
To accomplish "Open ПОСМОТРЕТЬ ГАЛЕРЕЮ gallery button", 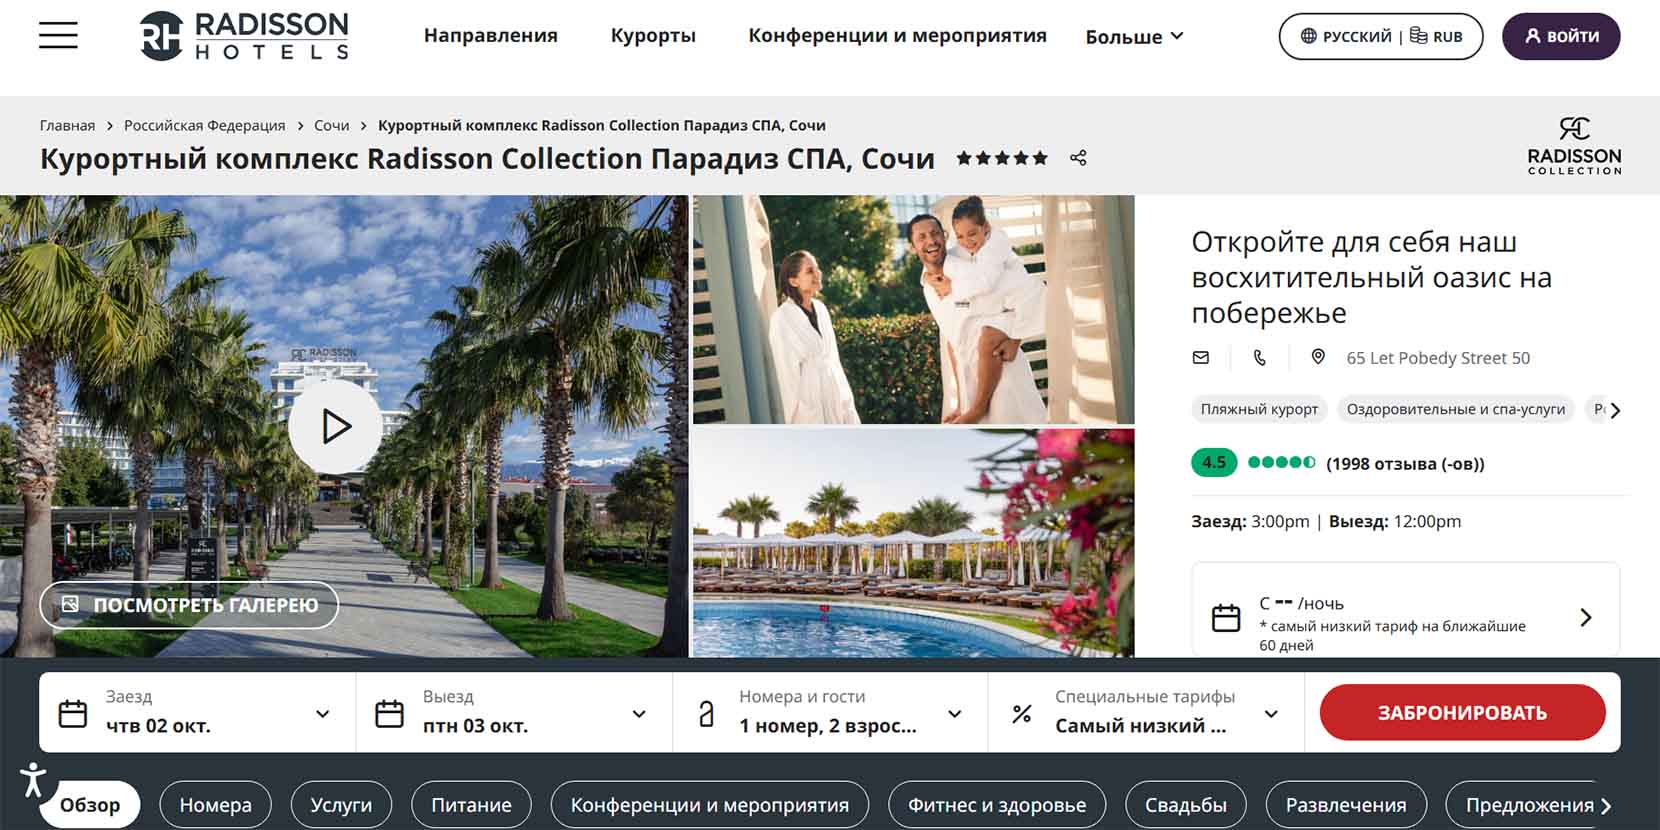I will click(x=189, y=605).
